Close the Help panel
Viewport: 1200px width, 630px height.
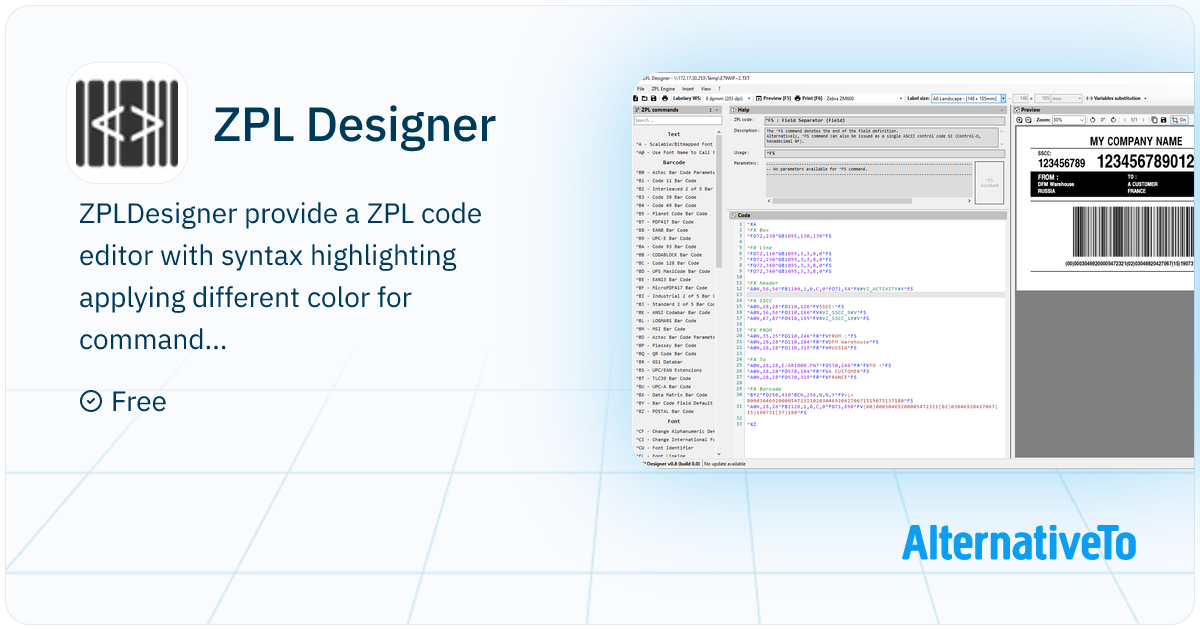point(1002,110)
